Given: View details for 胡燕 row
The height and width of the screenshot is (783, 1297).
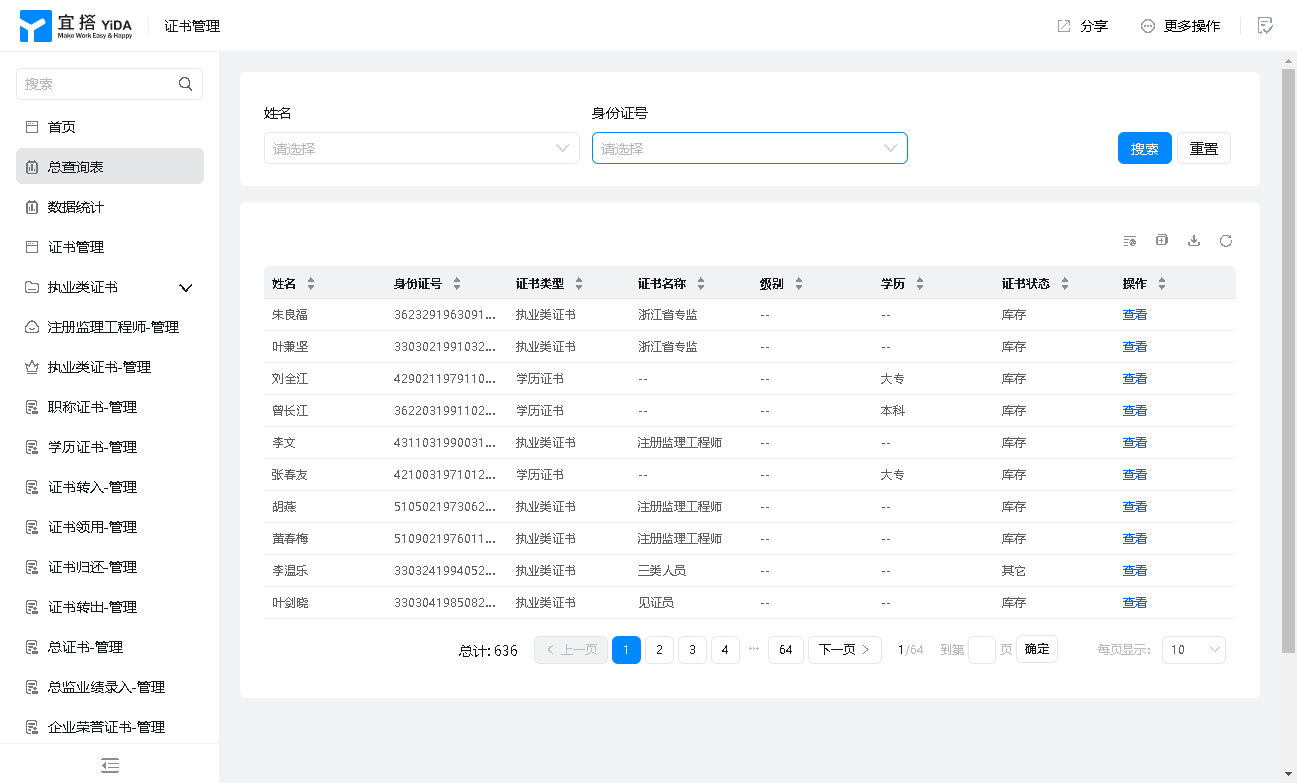Looking at the screenshot, I should click(1135, 507).
